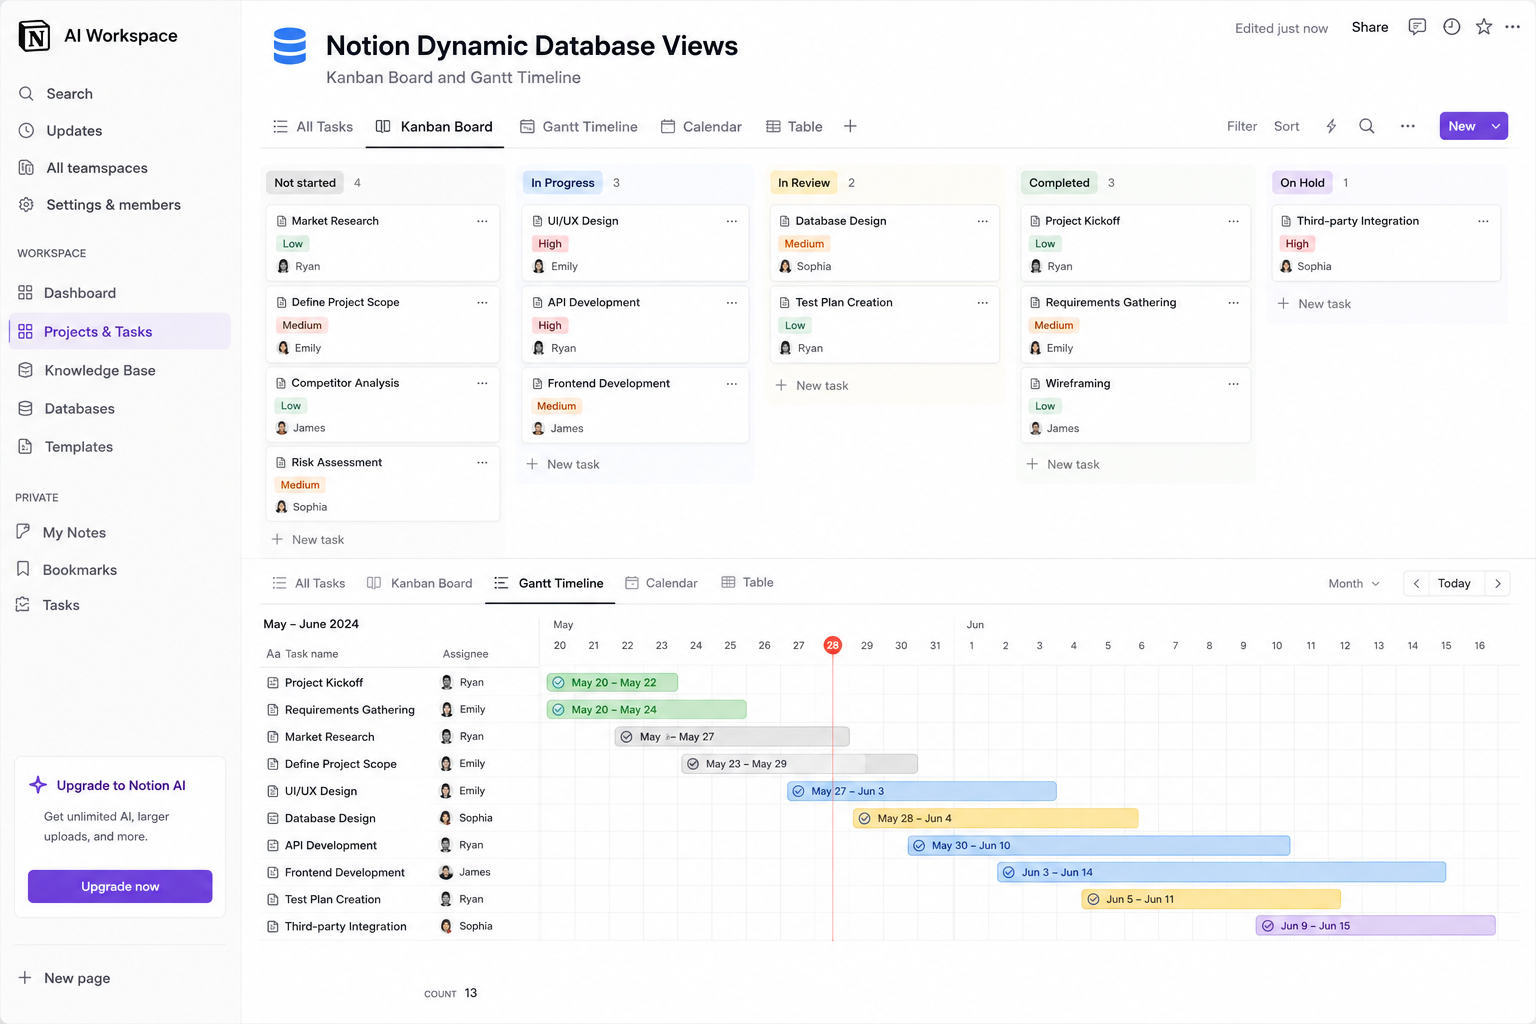The width and height of the screenshot is (1536, 1024).
Task: Toggle check on May 23 – May 29 bar
Action: [693, 764]
